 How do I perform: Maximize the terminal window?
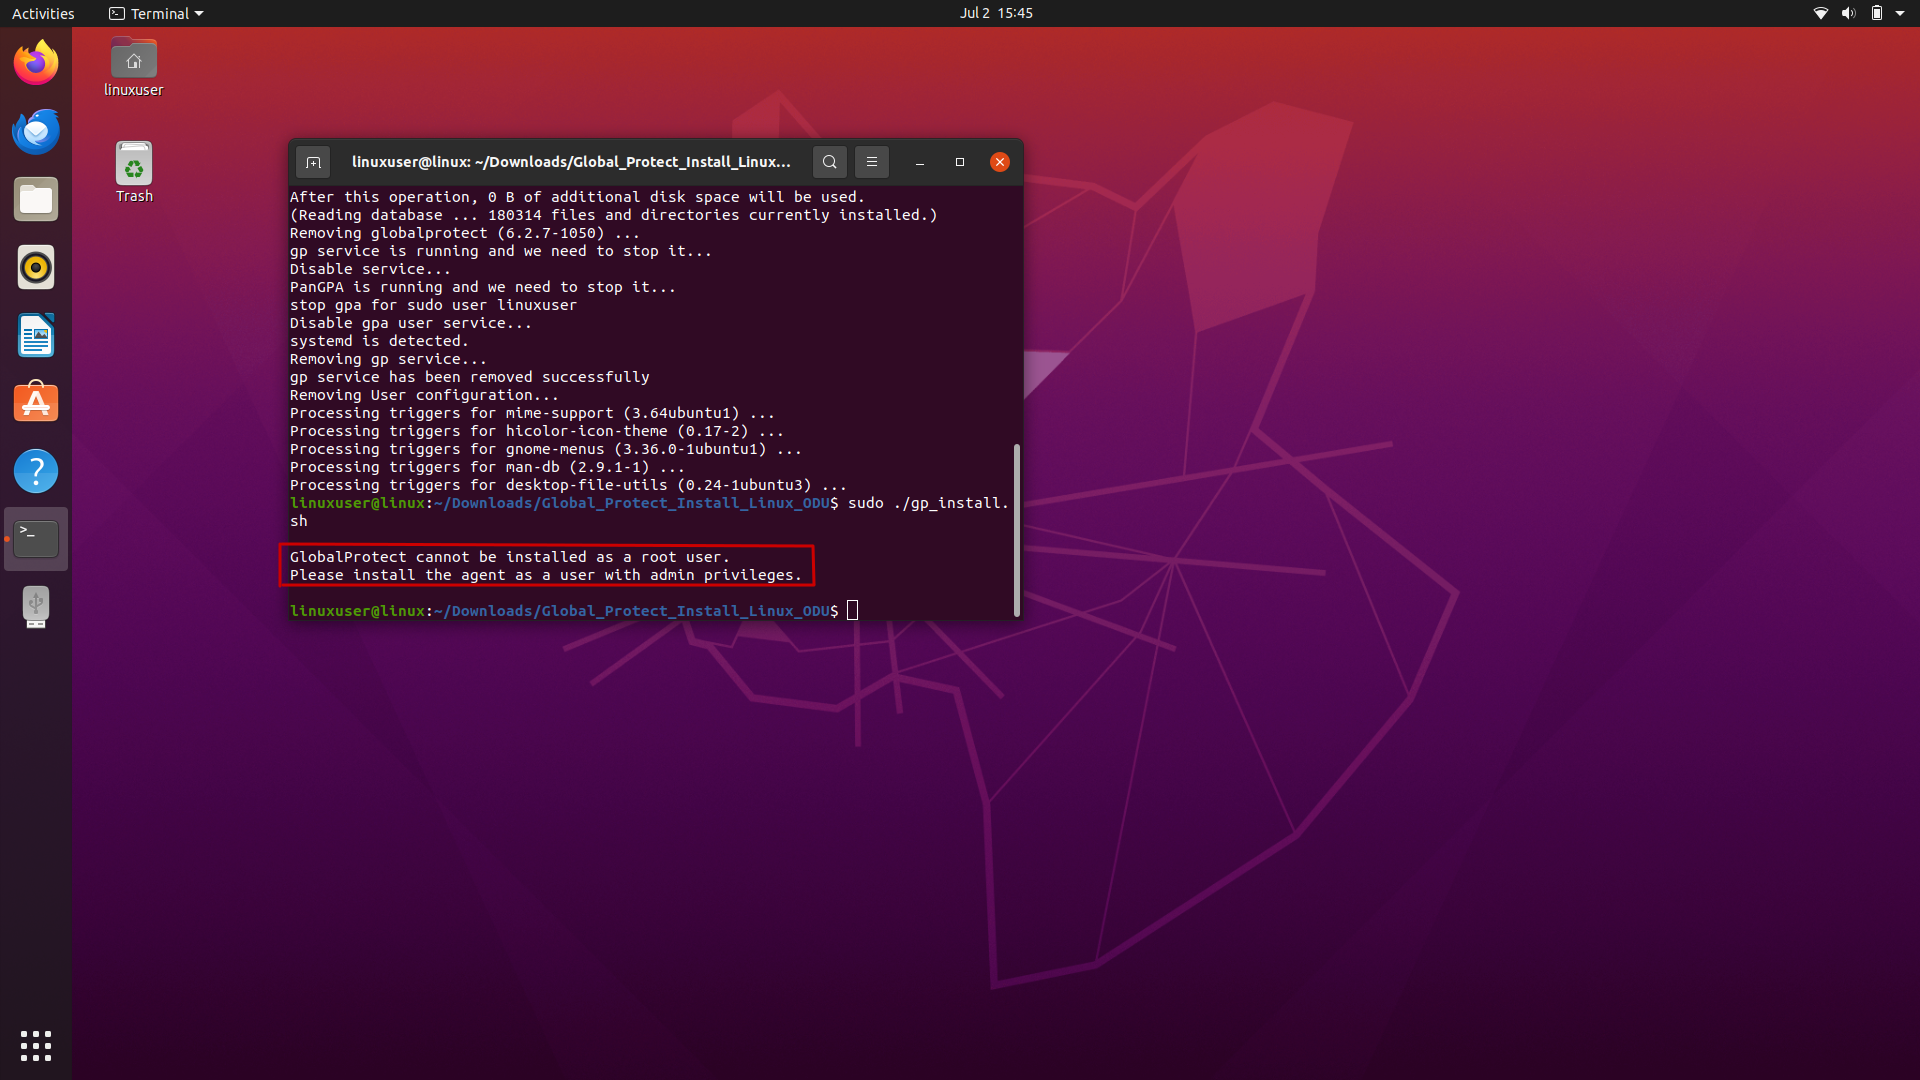[960, 162]
